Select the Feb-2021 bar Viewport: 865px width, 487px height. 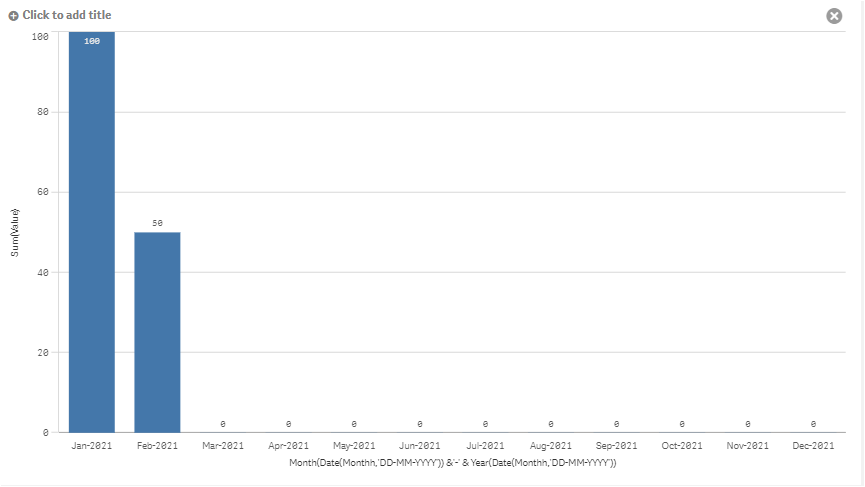click(157, 332)
